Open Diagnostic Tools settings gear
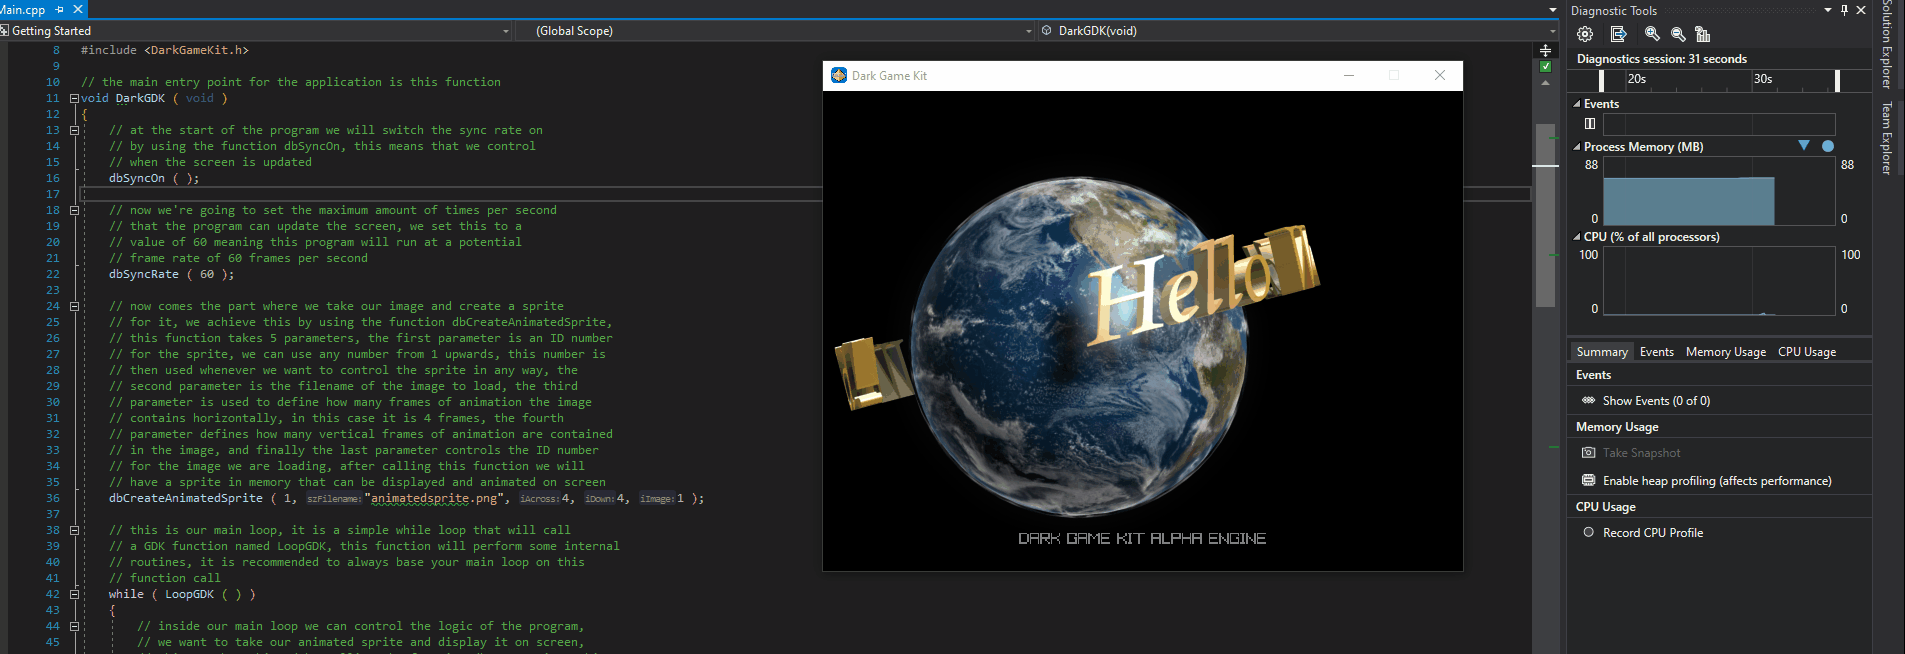 point(1585,34)
